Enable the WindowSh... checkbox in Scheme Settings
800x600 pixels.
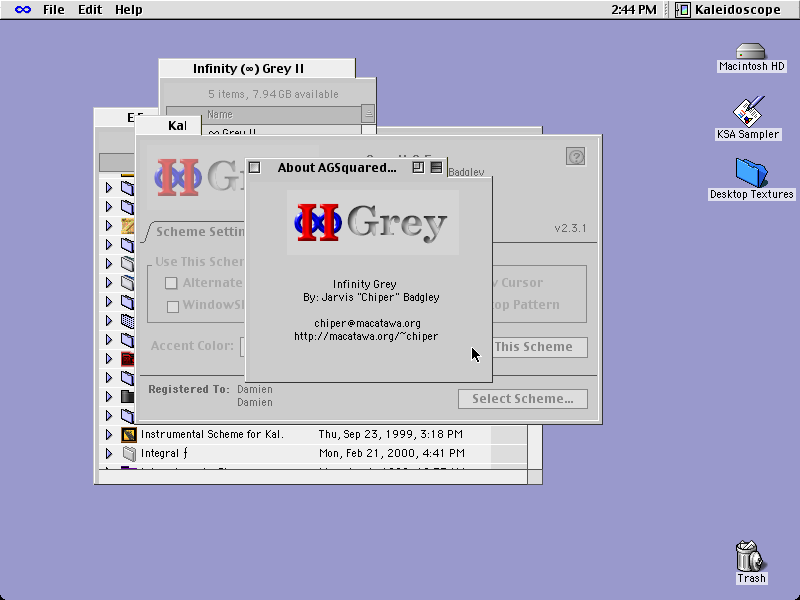pos(173,306)
